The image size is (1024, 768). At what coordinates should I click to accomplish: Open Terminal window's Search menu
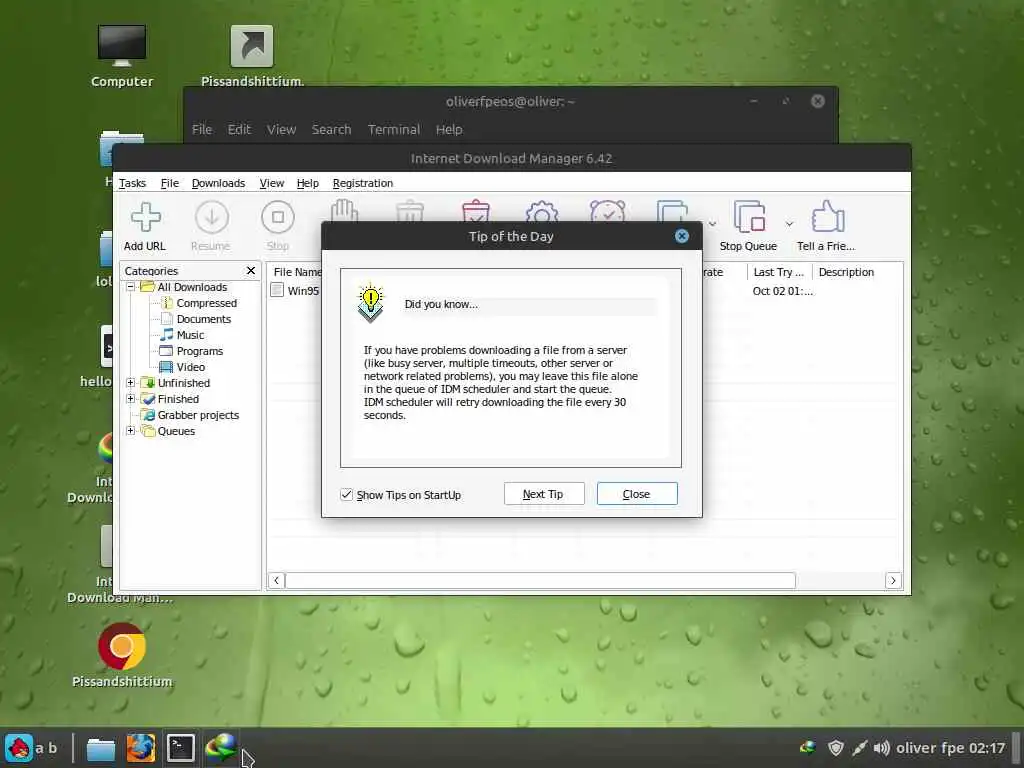tap(331, 129)
